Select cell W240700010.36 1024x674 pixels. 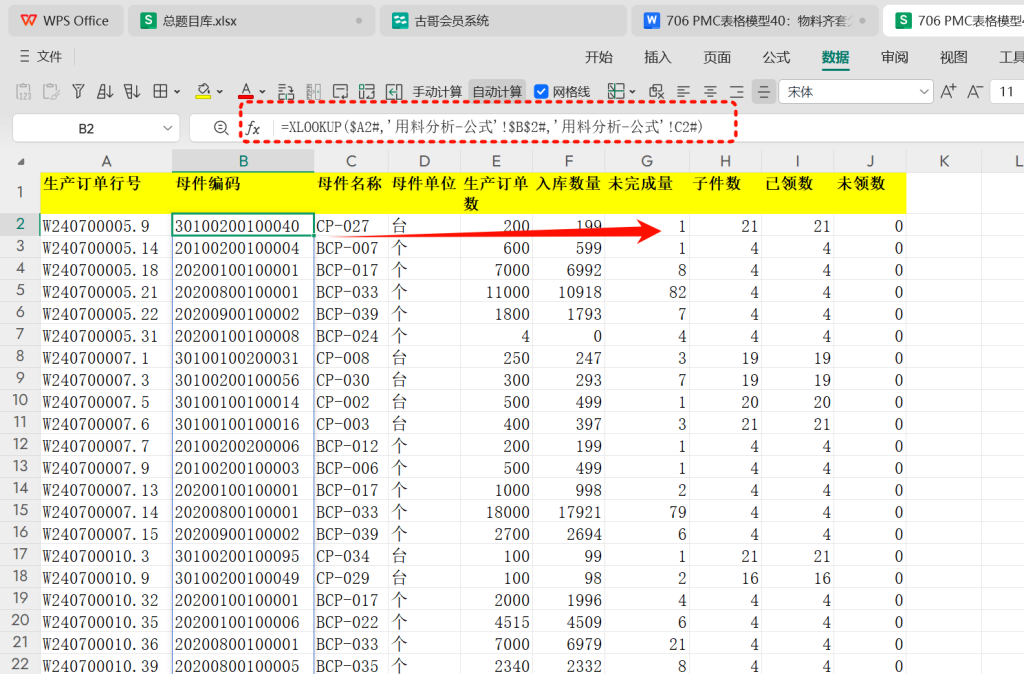(106, 644)
